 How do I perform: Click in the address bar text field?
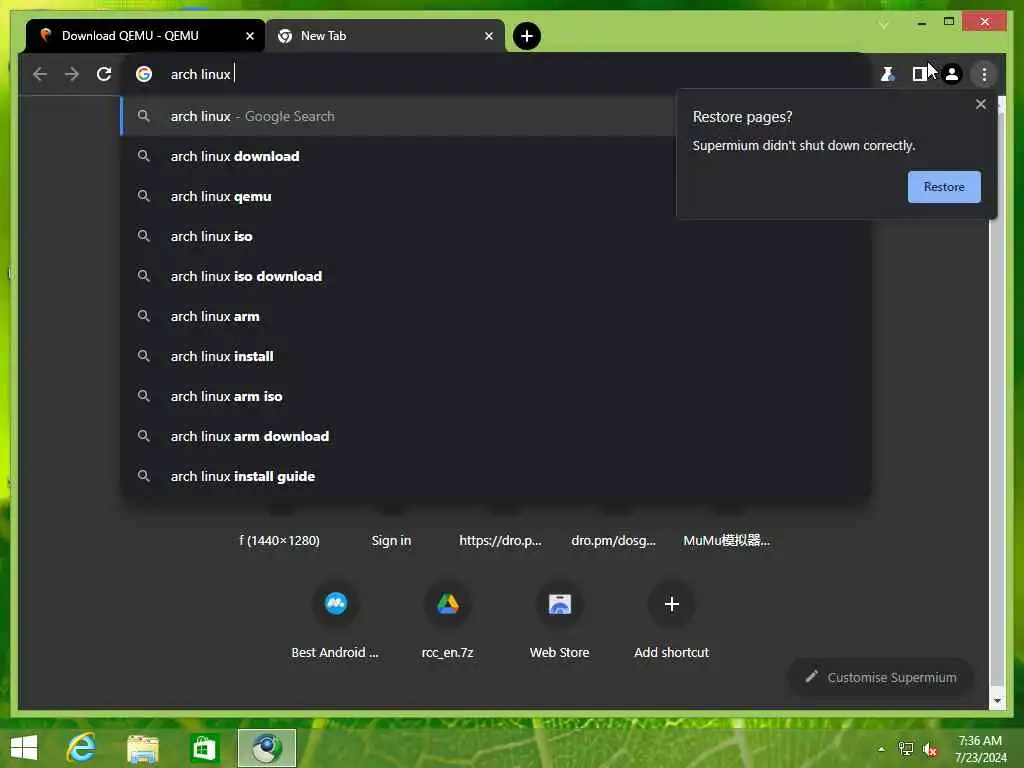pos(496,74)
